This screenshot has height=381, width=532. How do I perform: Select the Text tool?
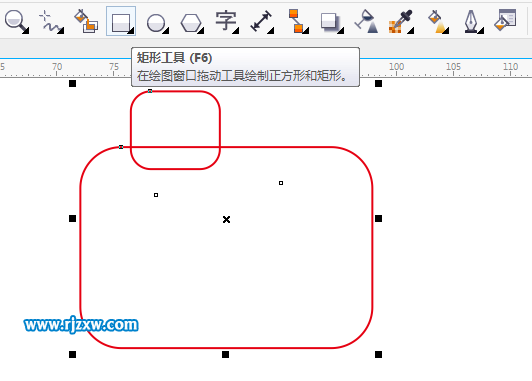tap(226, 21)
